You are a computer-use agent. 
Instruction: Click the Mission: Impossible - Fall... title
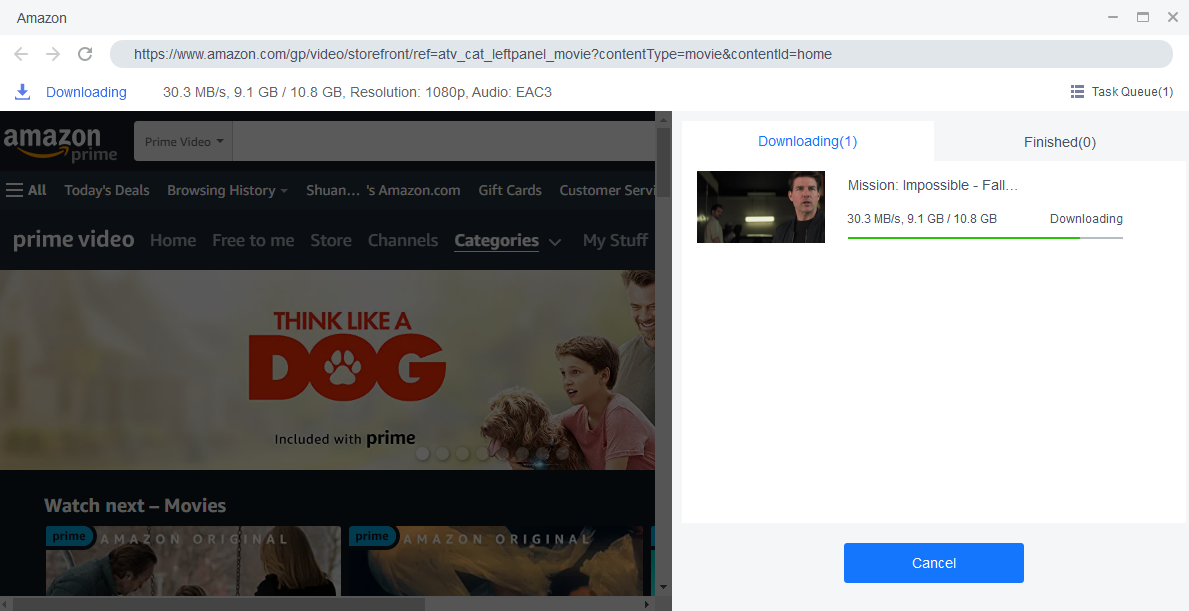(933, 185)
